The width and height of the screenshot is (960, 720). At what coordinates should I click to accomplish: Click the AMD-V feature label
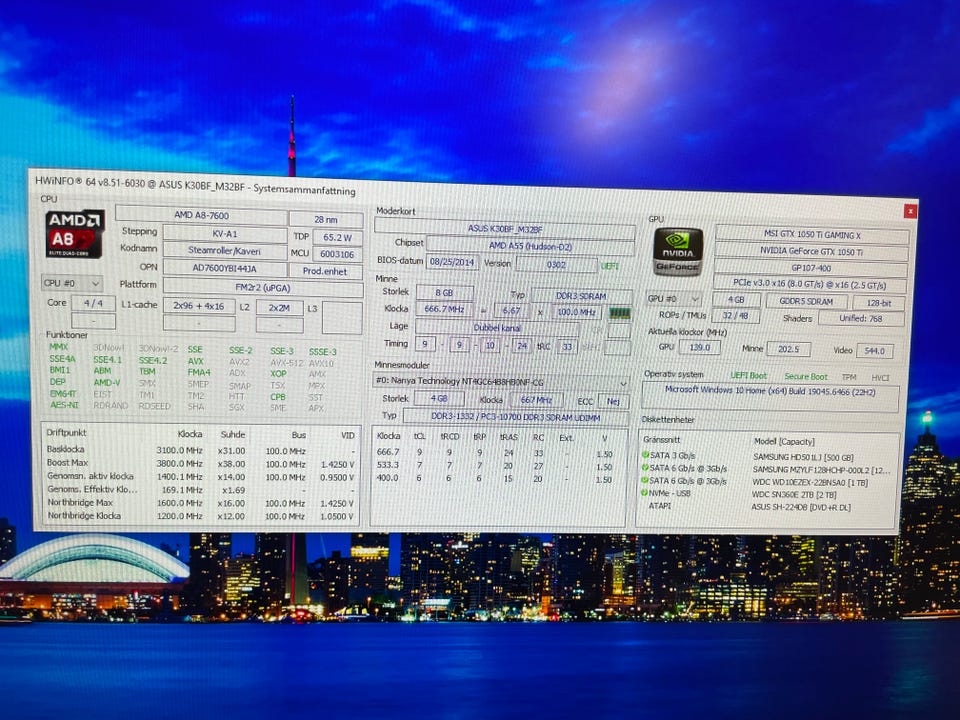107,383
